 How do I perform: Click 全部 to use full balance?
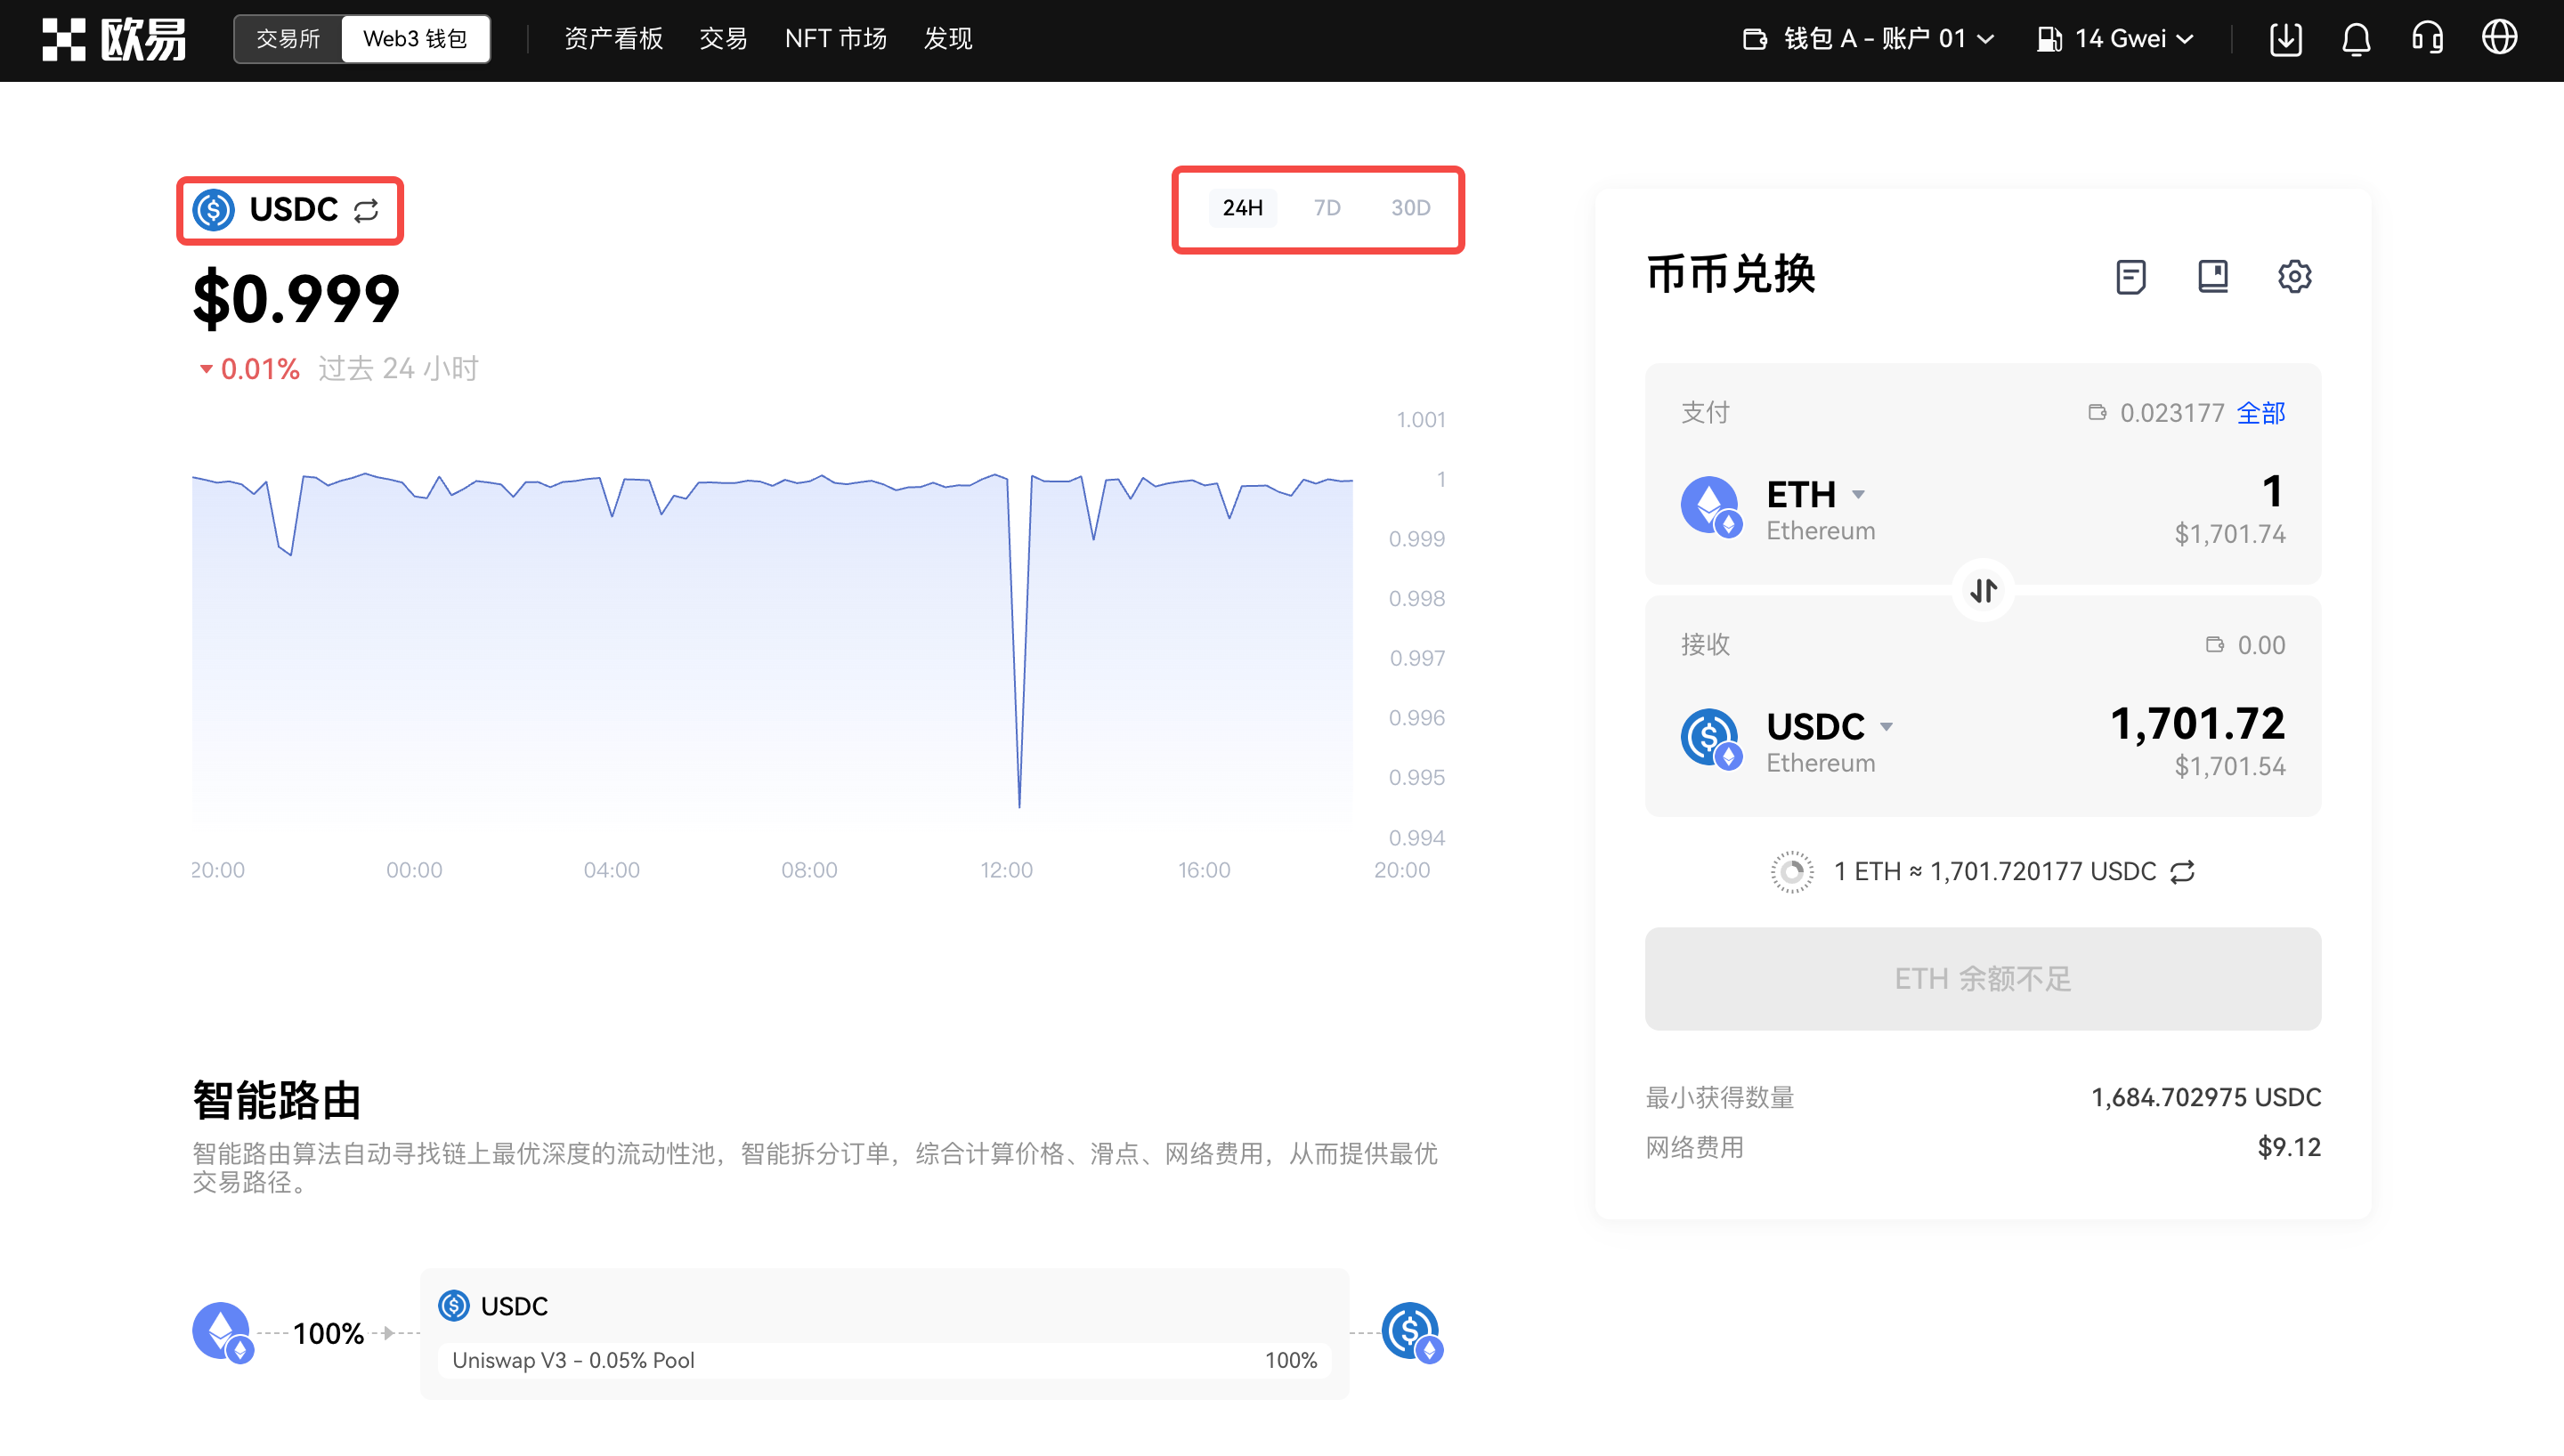pos(2260,413)
